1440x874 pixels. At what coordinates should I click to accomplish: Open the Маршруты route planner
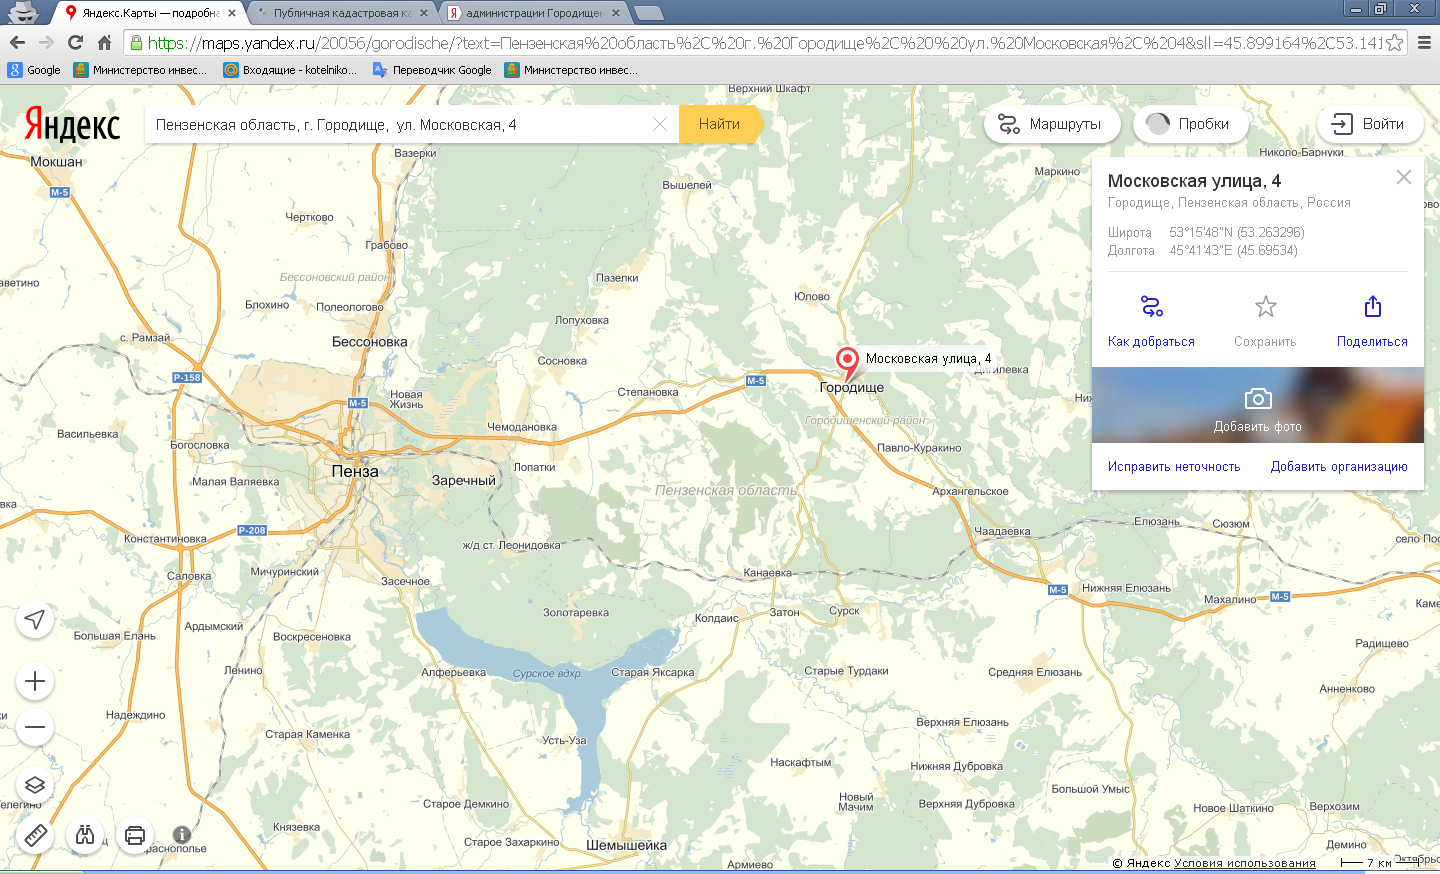tap(1052, 124)
